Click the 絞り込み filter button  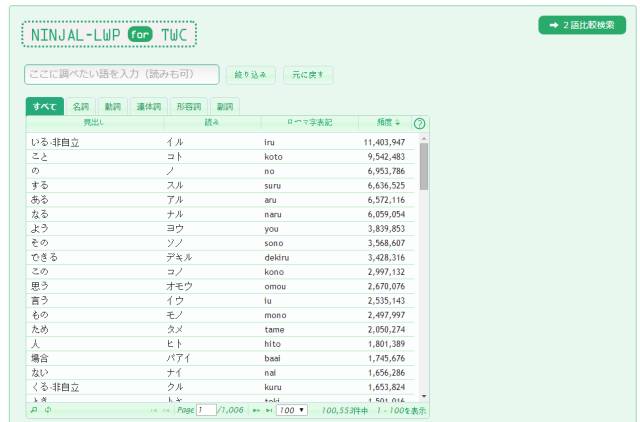250,75
